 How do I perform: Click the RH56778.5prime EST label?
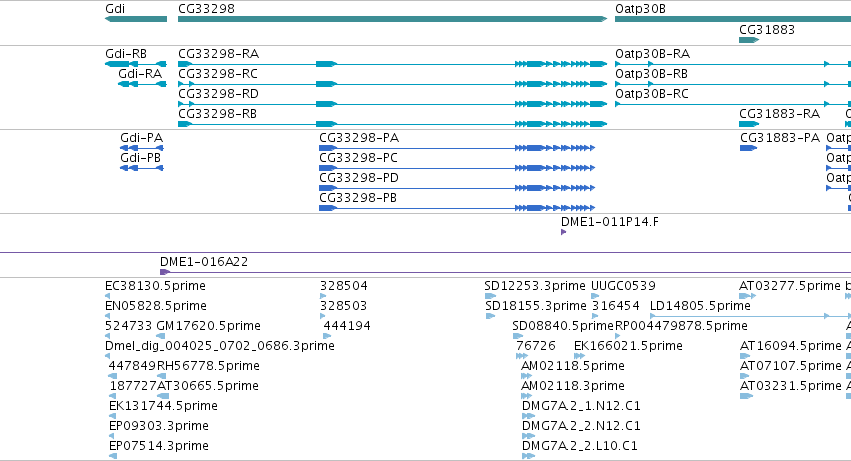coord(208,366)
